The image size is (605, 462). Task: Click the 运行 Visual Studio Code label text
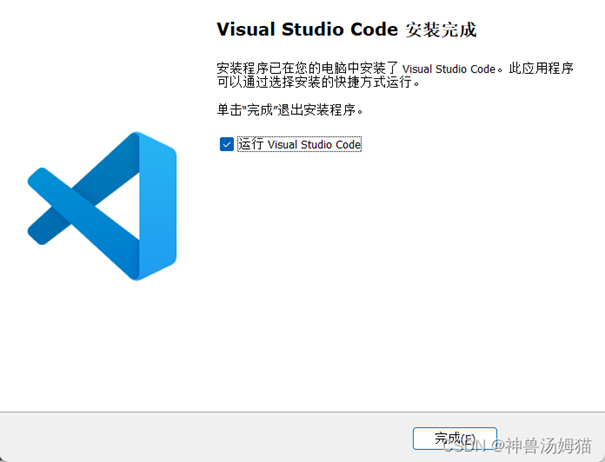pyautogui.click(x=299, y=144)
